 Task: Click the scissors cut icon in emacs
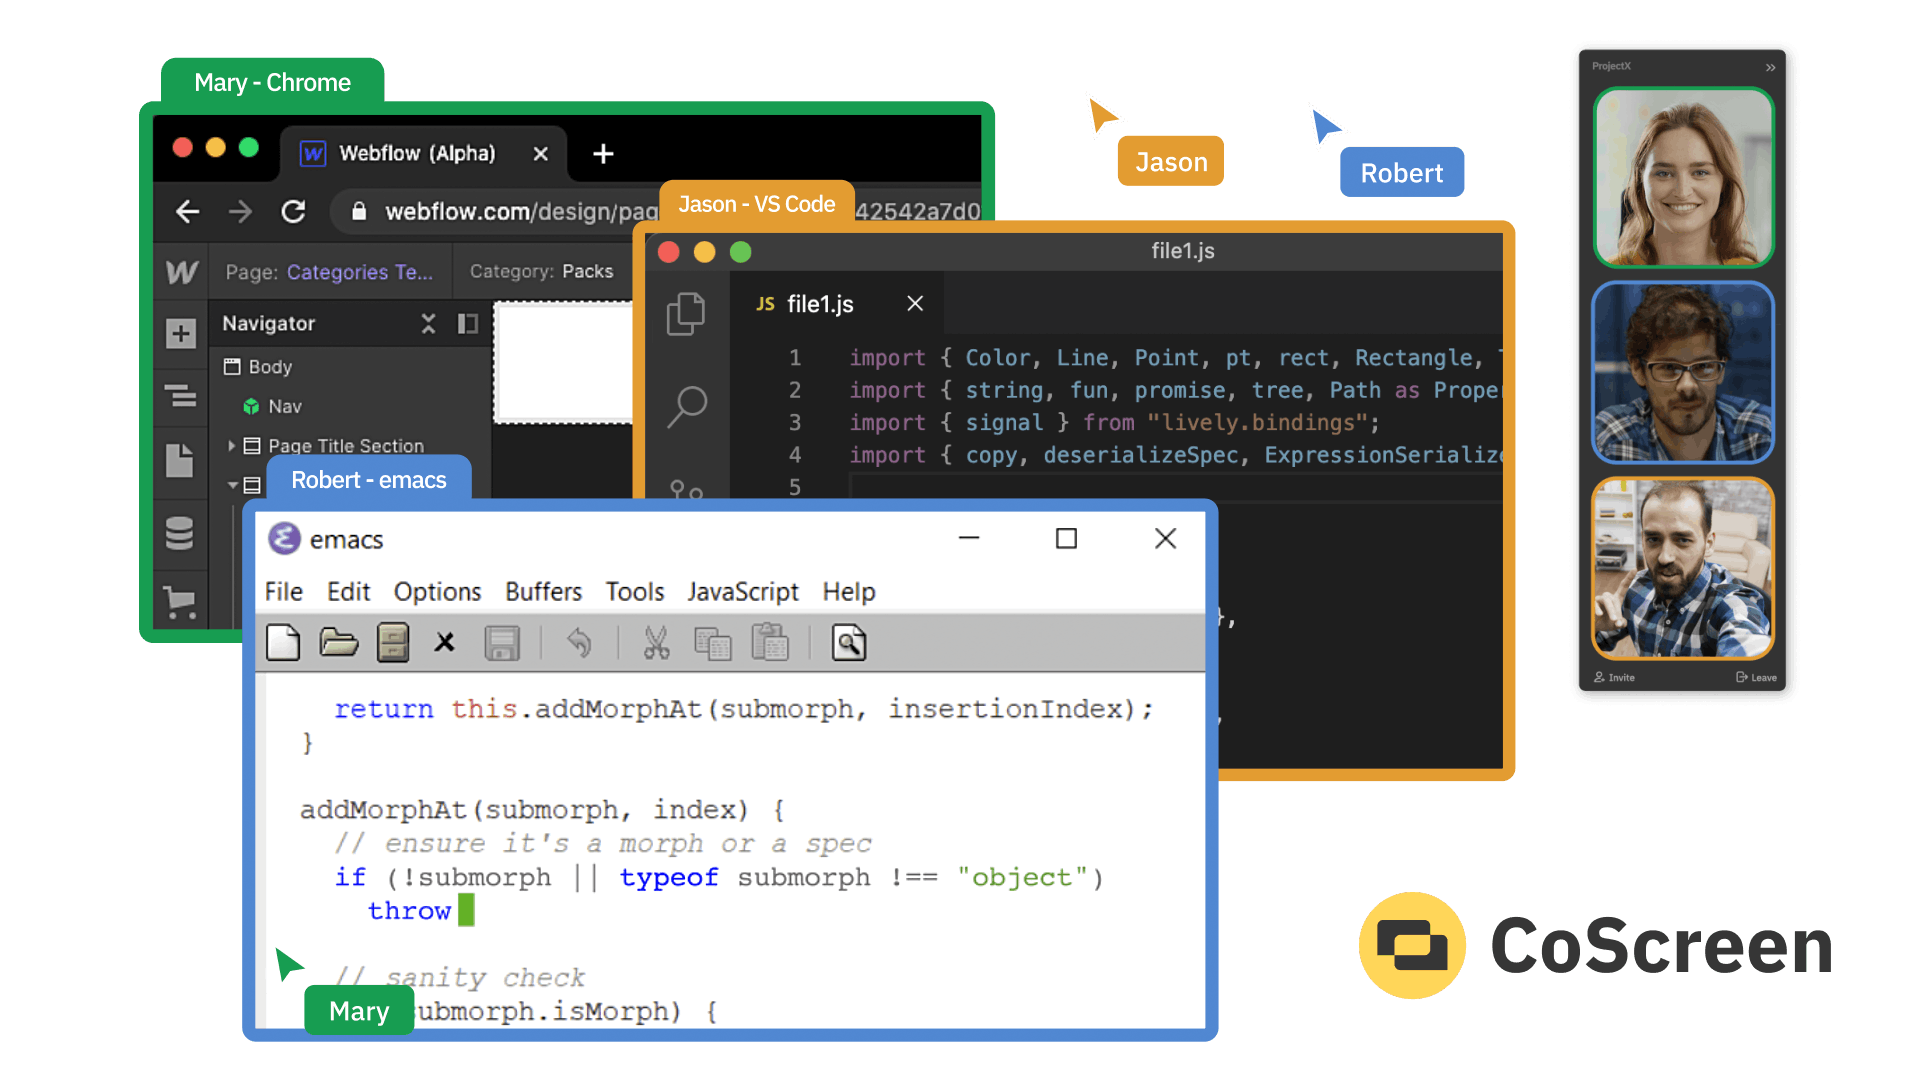coord(656,643)
